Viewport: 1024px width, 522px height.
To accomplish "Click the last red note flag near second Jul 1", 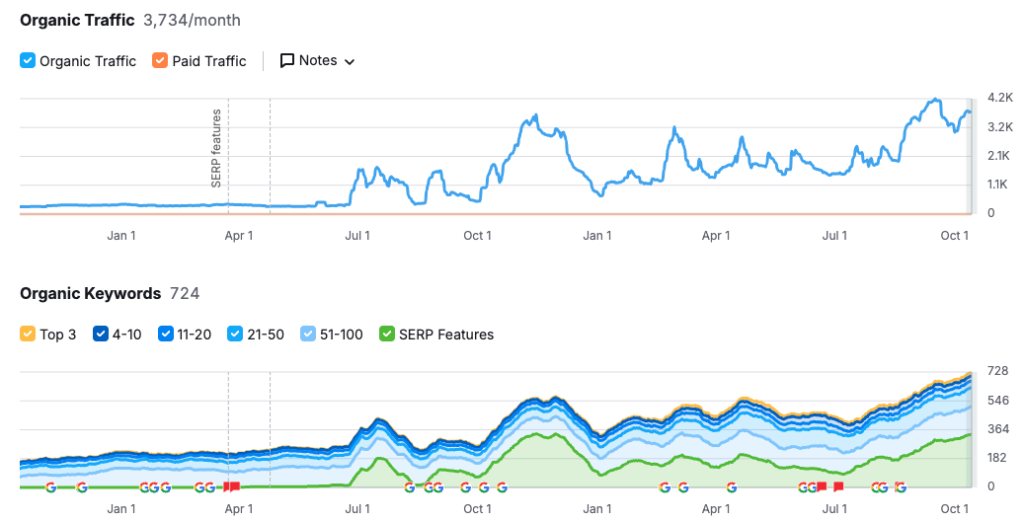I will pyautogui.click(x=839, y=487).
